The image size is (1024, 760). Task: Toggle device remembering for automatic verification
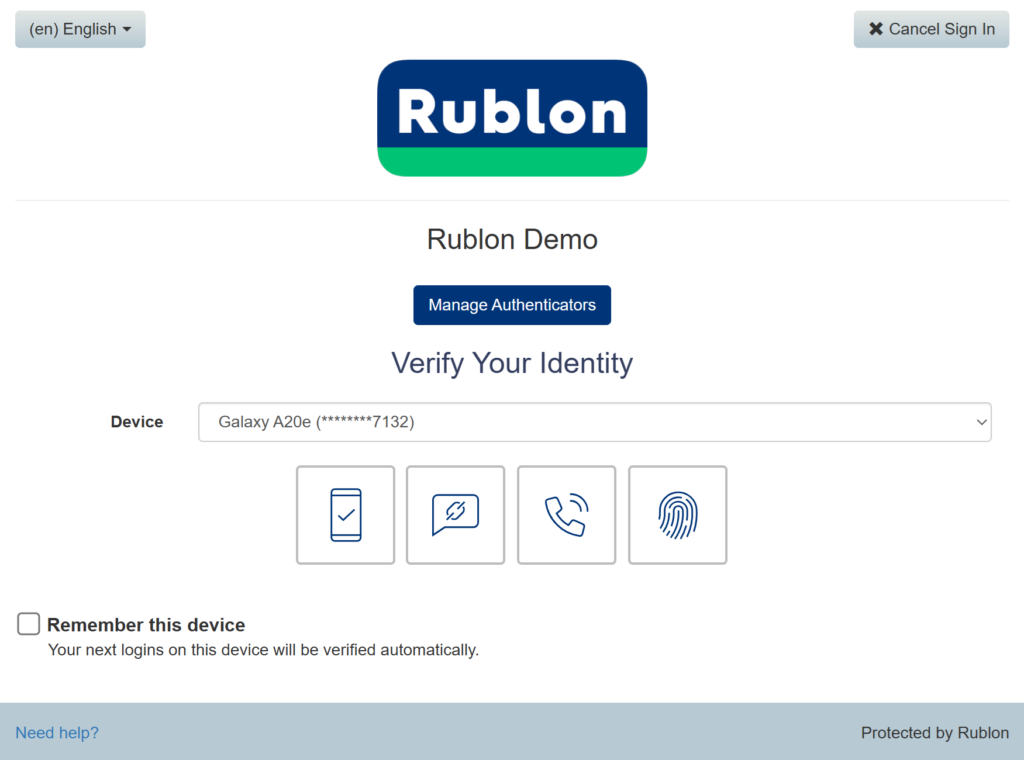point(28,623)
